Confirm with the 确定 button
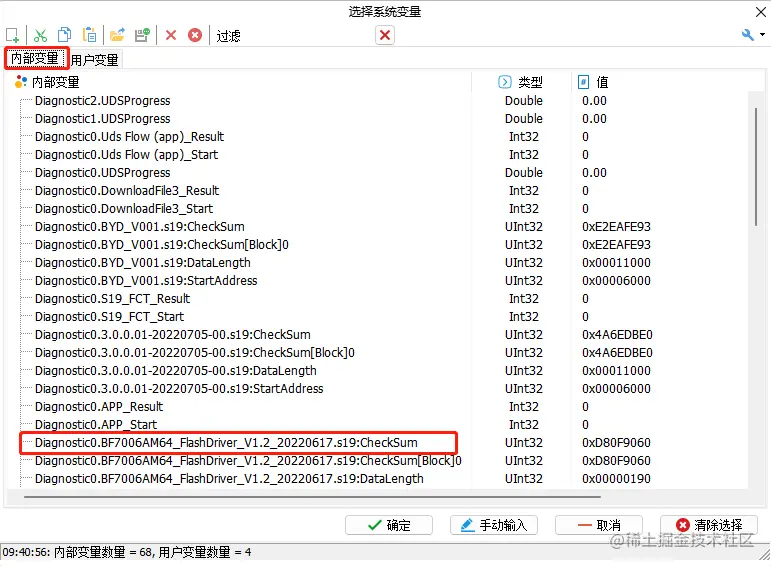Viewport: 771px width, 566px height. (x=388, y=525)
